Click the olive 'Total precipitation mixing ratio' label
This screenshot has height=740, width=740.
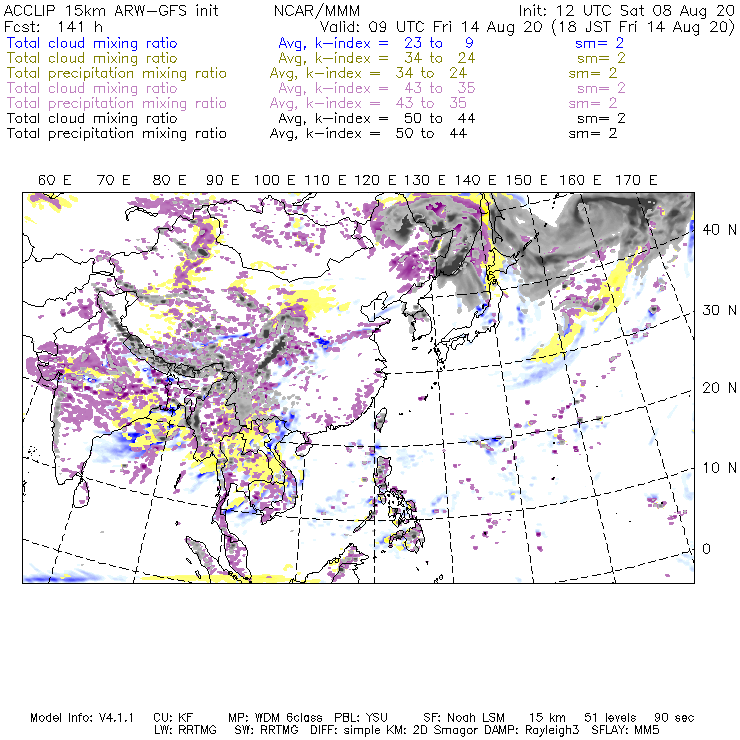click(117, 73)
